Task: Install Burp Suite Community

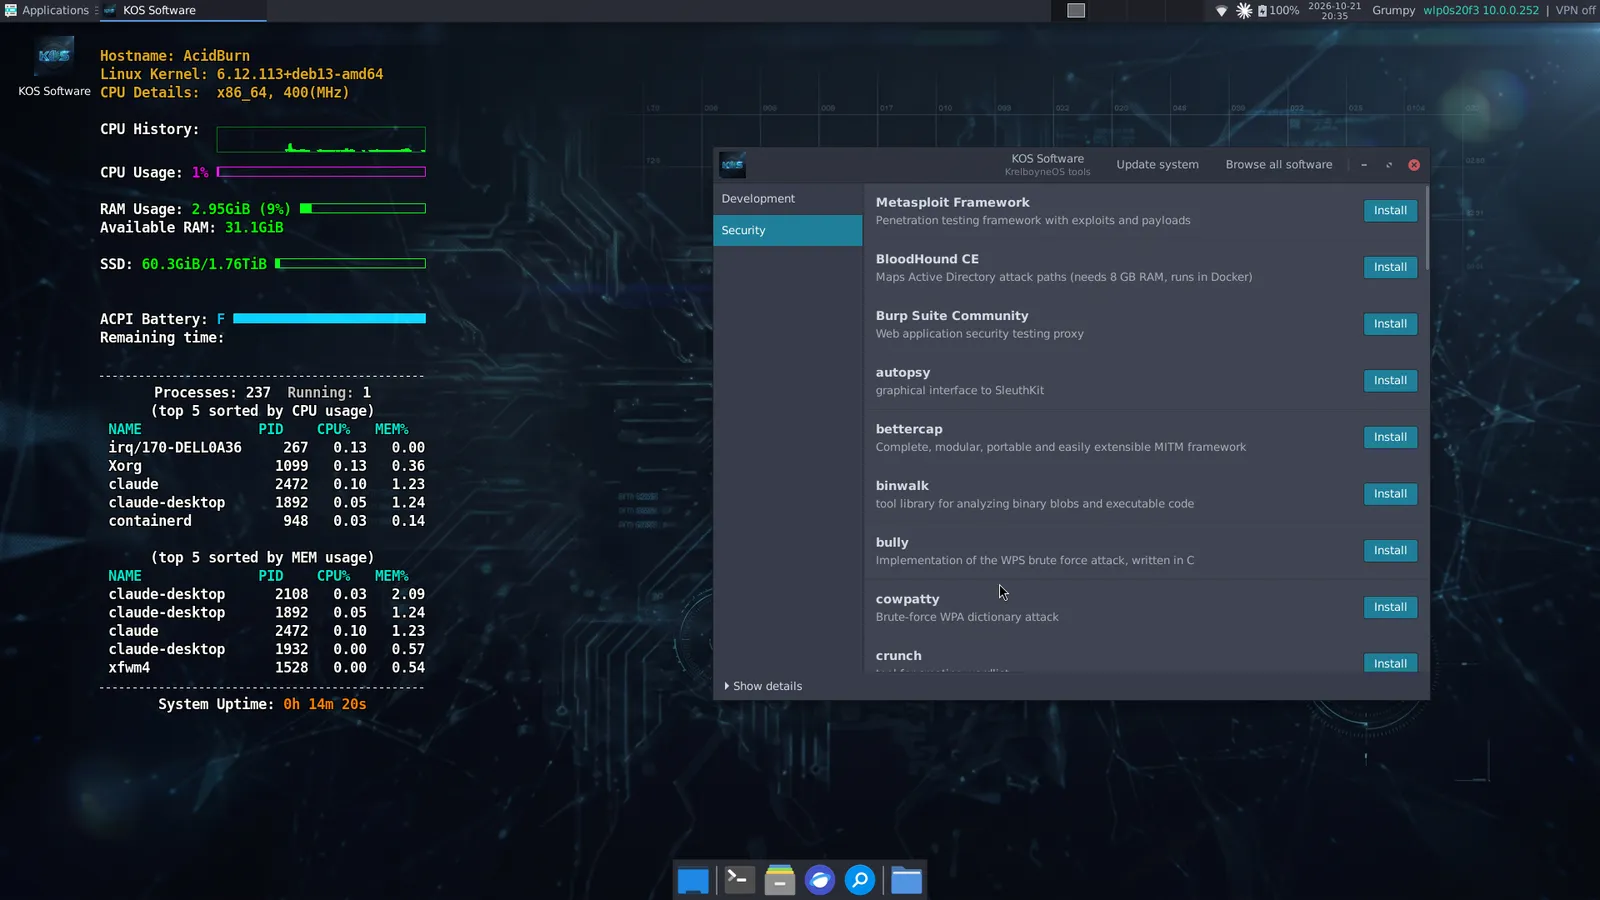Action: tap(1390, 324)
